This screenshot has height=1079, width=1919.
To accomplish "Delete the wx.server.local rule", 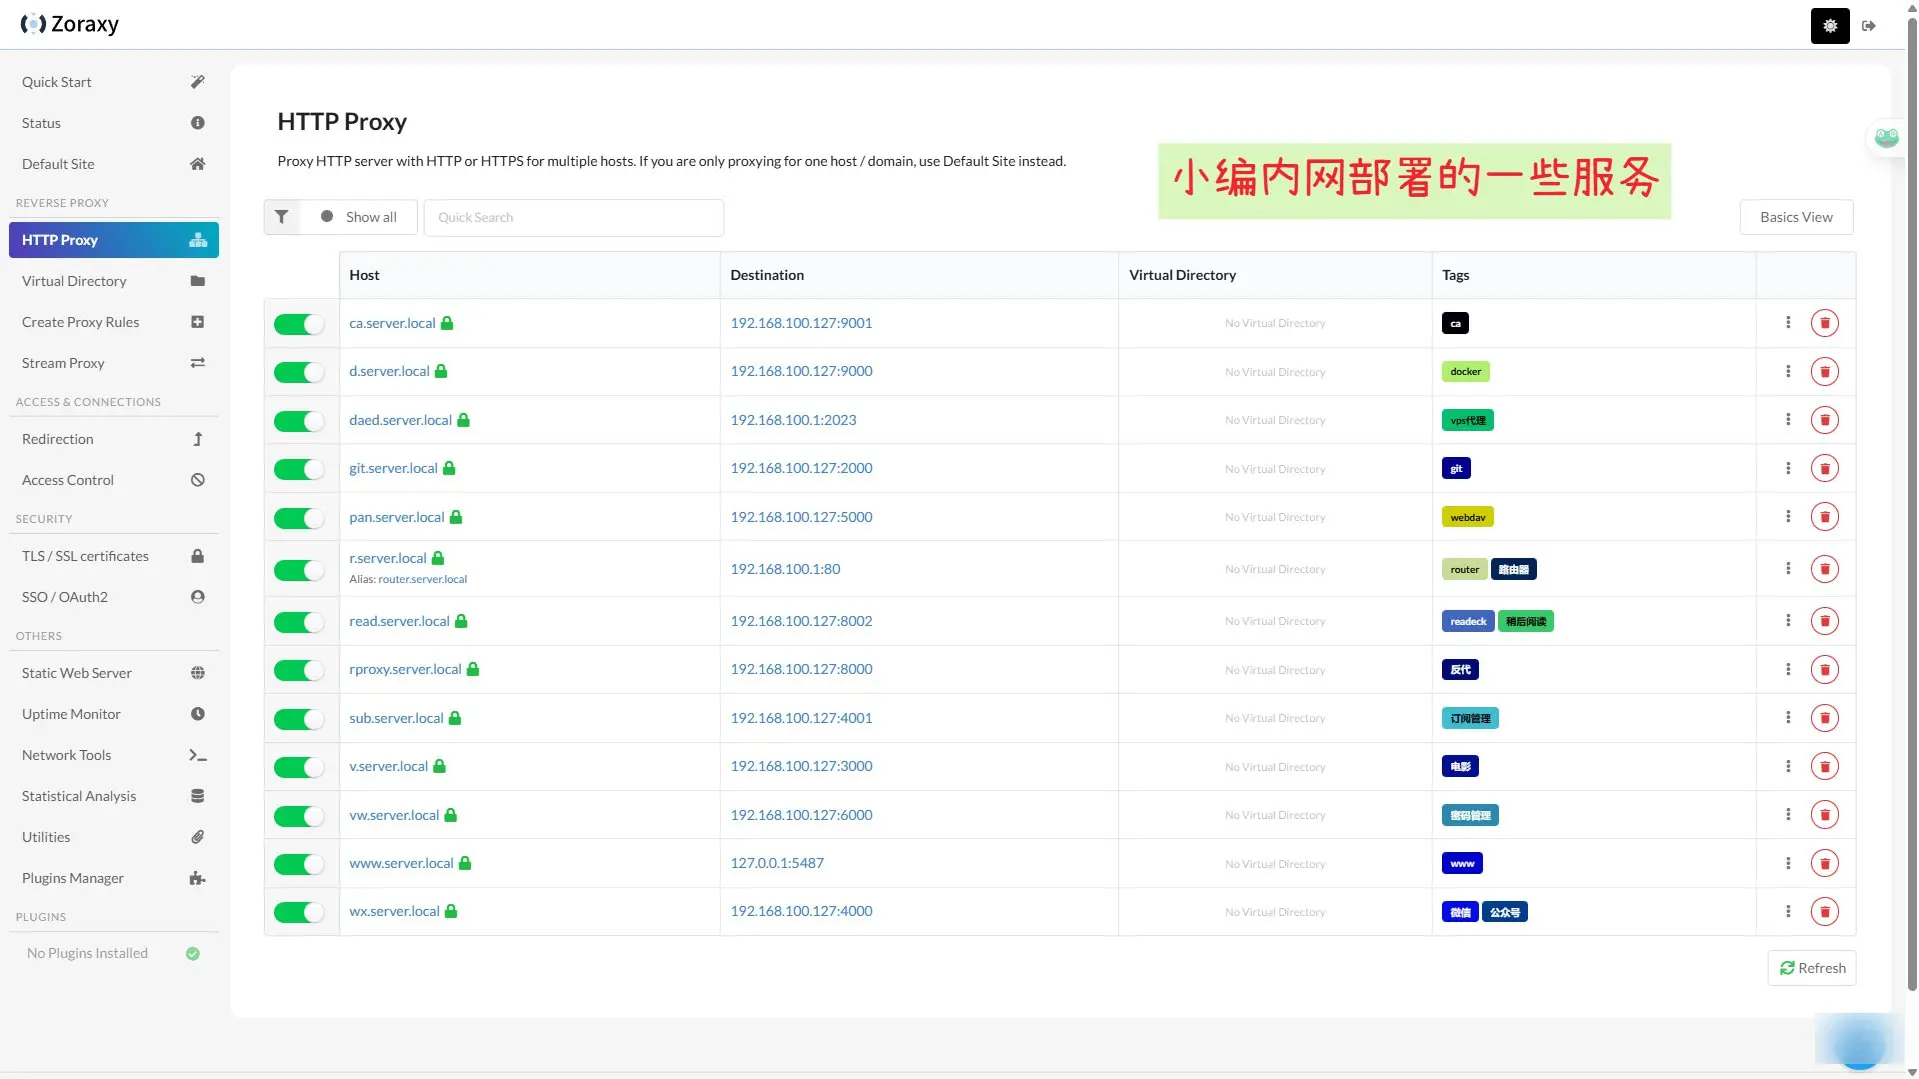I will pyautogui.click(x=1824, y=912).
